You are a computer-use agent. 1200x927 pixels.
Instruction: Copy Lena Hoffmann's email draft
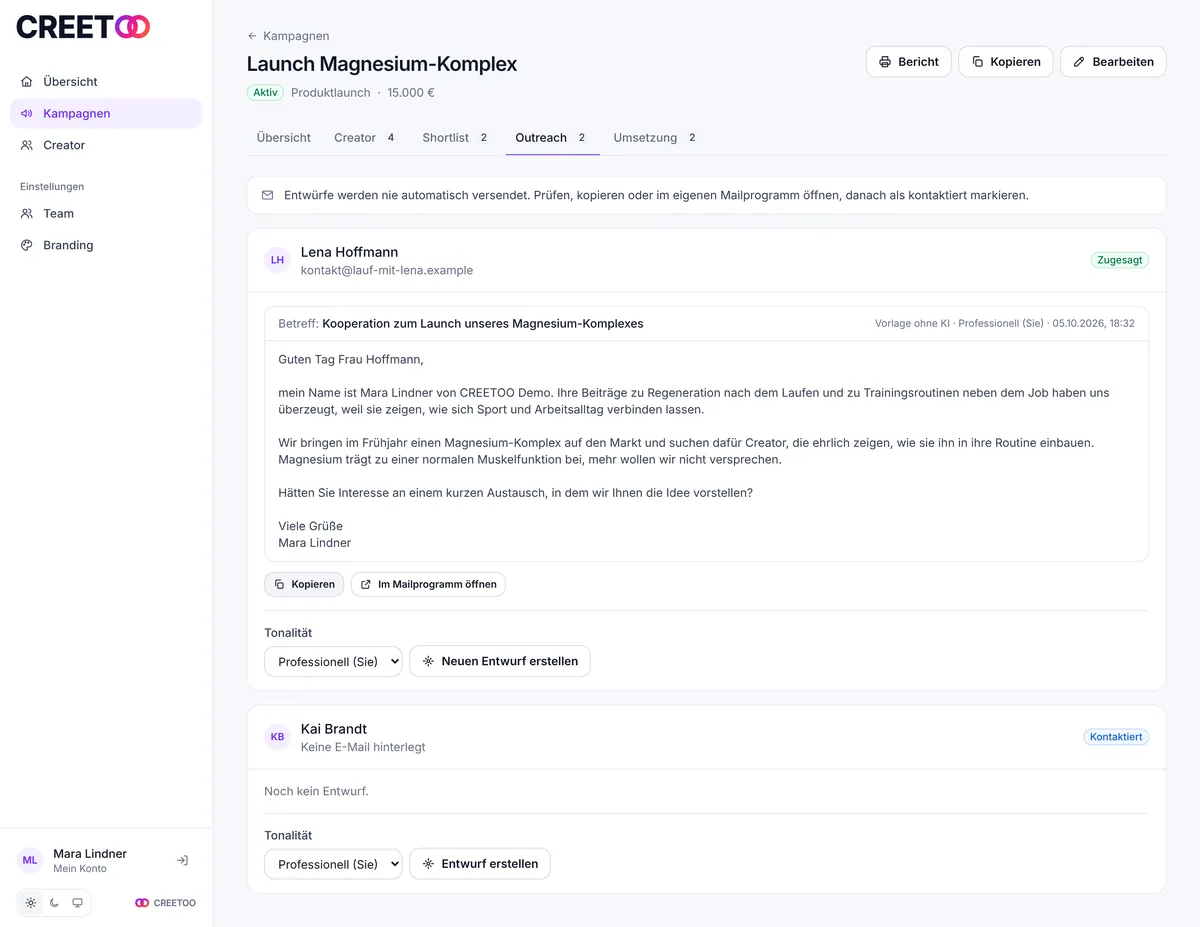[x=304, y=584]
